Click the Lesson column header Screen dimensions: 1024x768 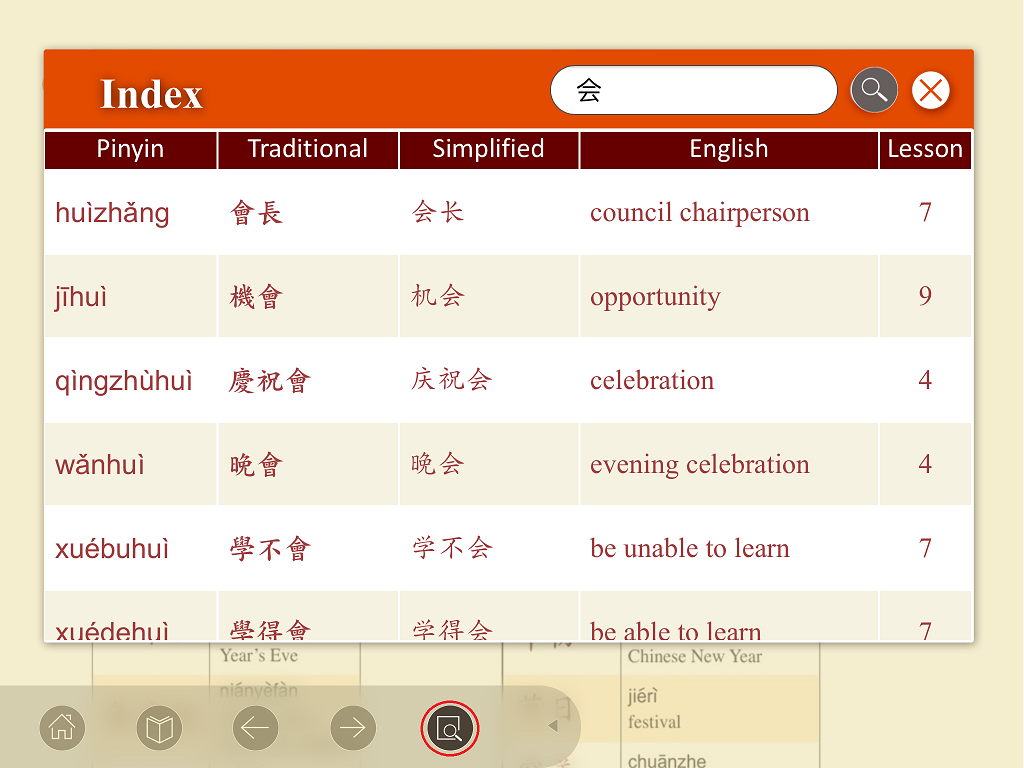pyautogui.click(x=925, y=149)
